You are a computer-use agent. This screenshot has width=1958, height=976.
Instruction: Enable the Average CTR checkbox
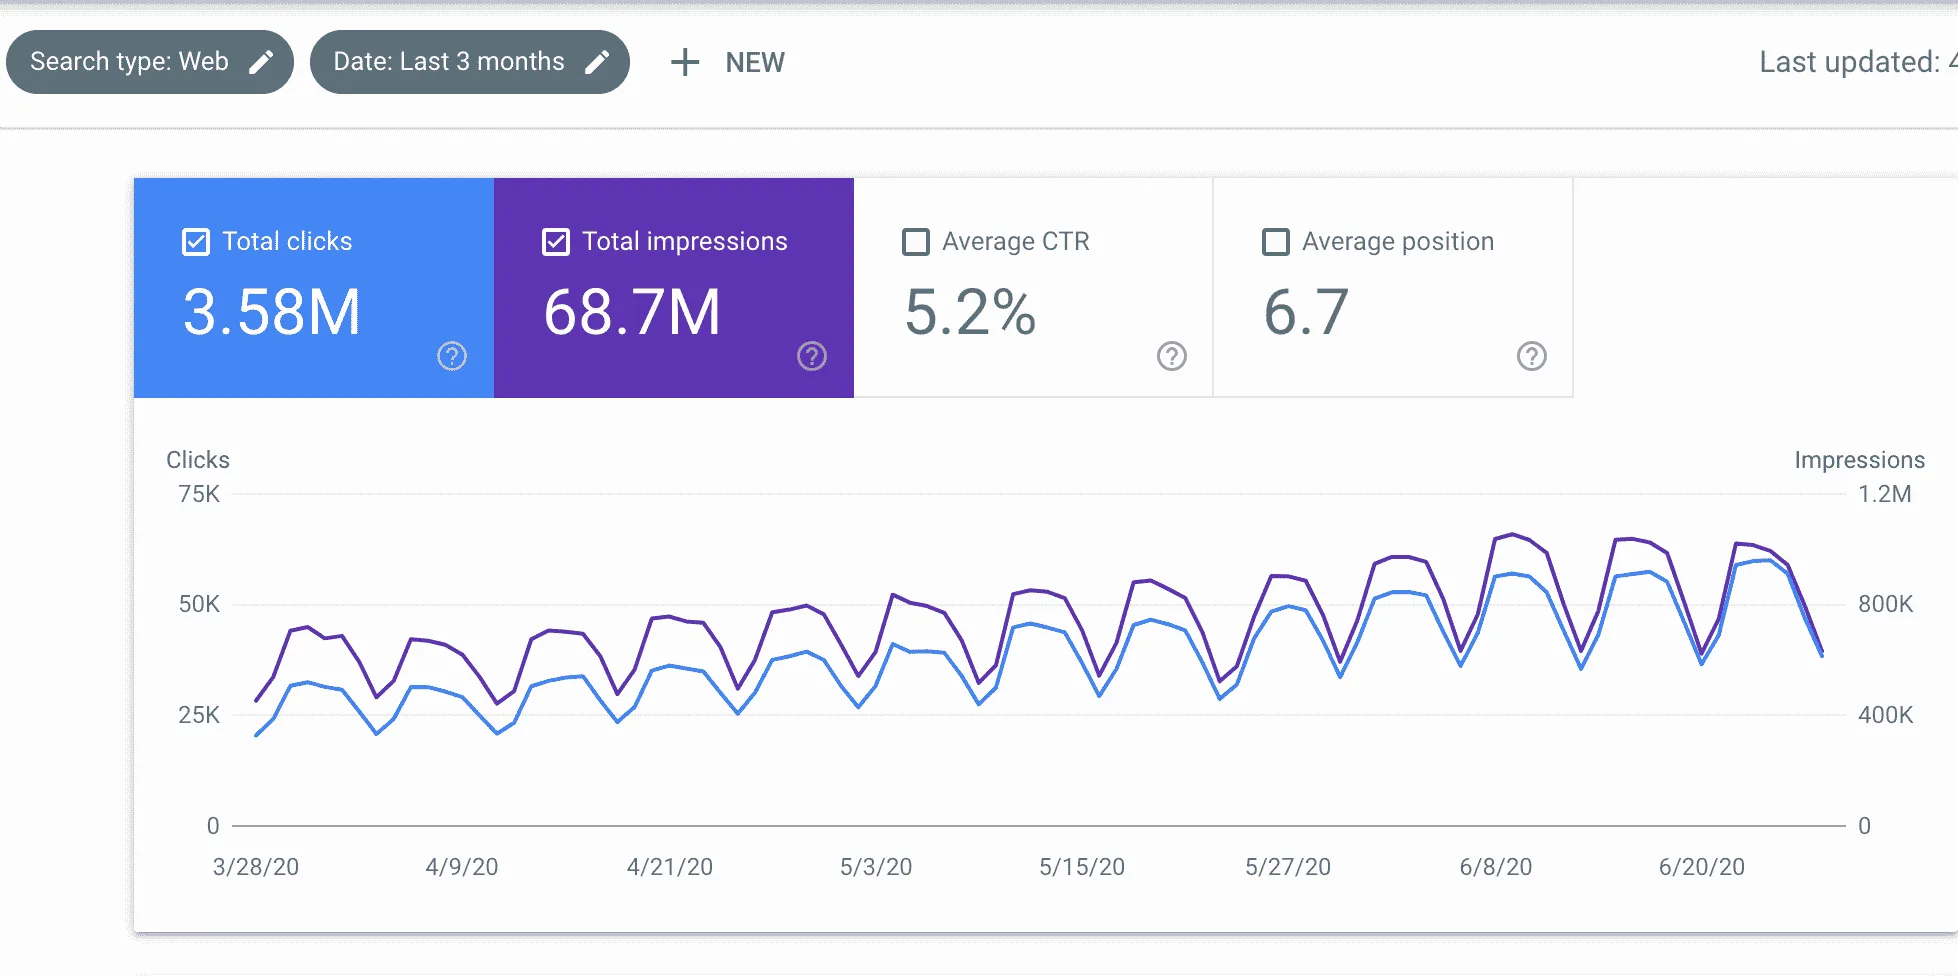pos(916,242)
